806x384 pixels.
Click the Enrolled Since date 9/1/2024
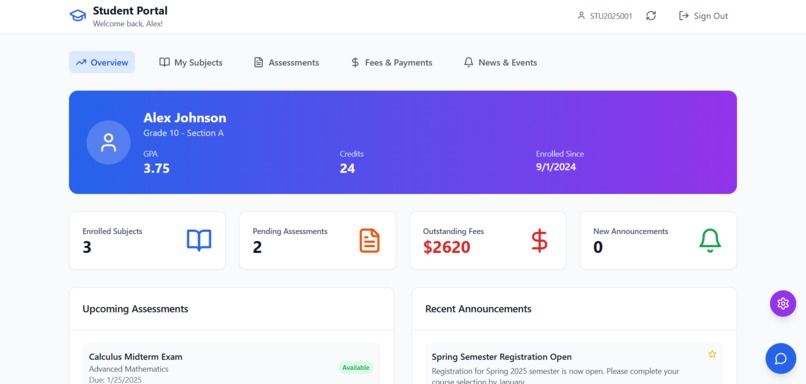[x=556, y=167]
